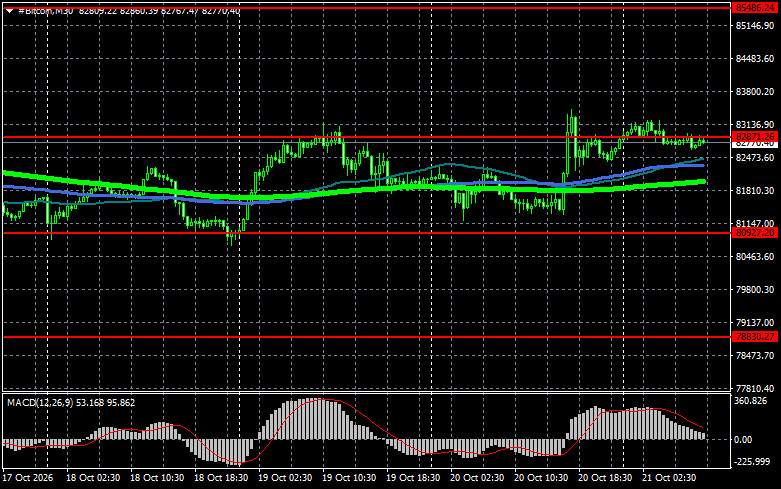781x489 pixels.
Task: Click the 0.00 level on MACD scale
Action: click(x=743, y=440)
